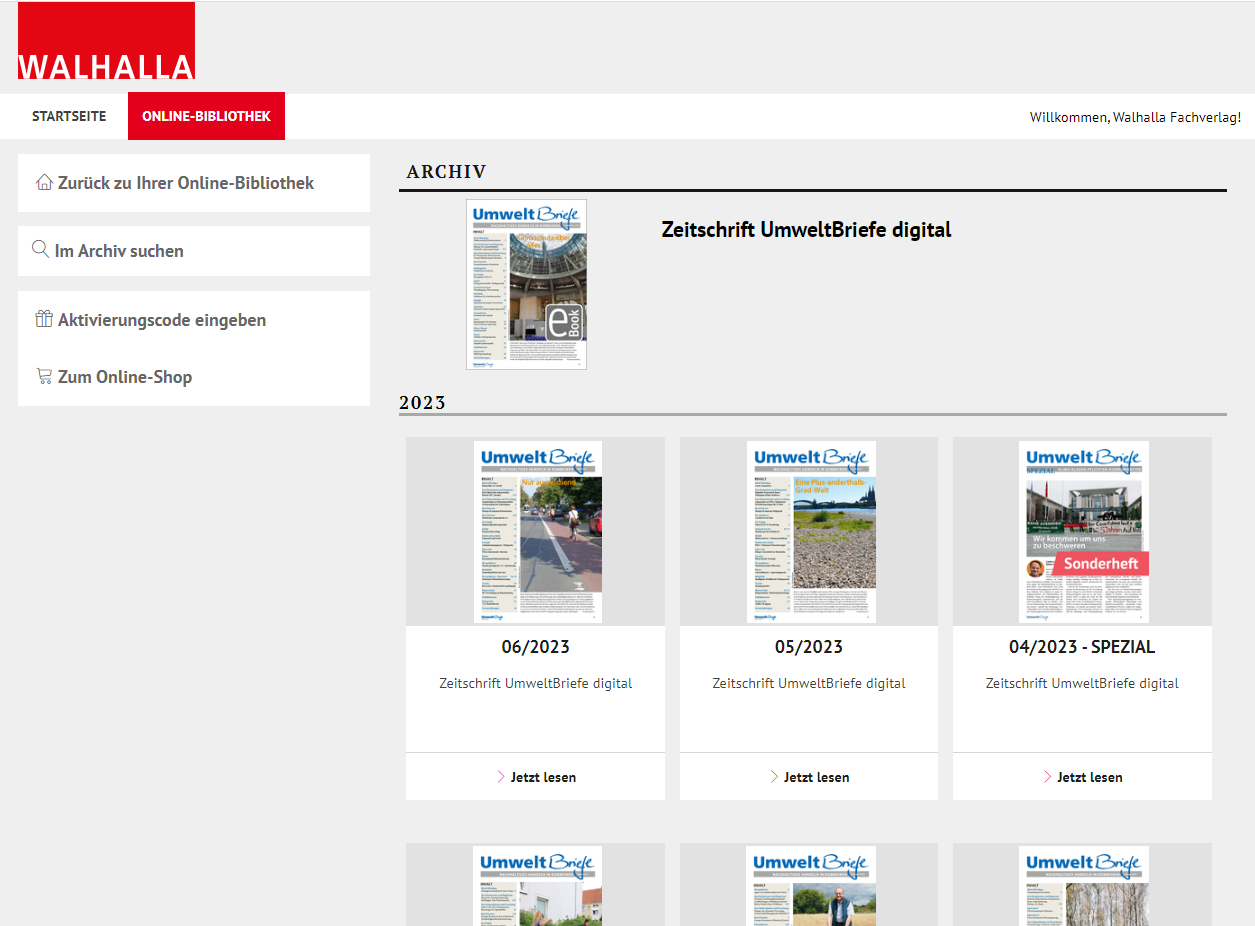This screenshot has height=926, width=1255.
Task: Click the WALHALLA logo
Action: [106, 41]
